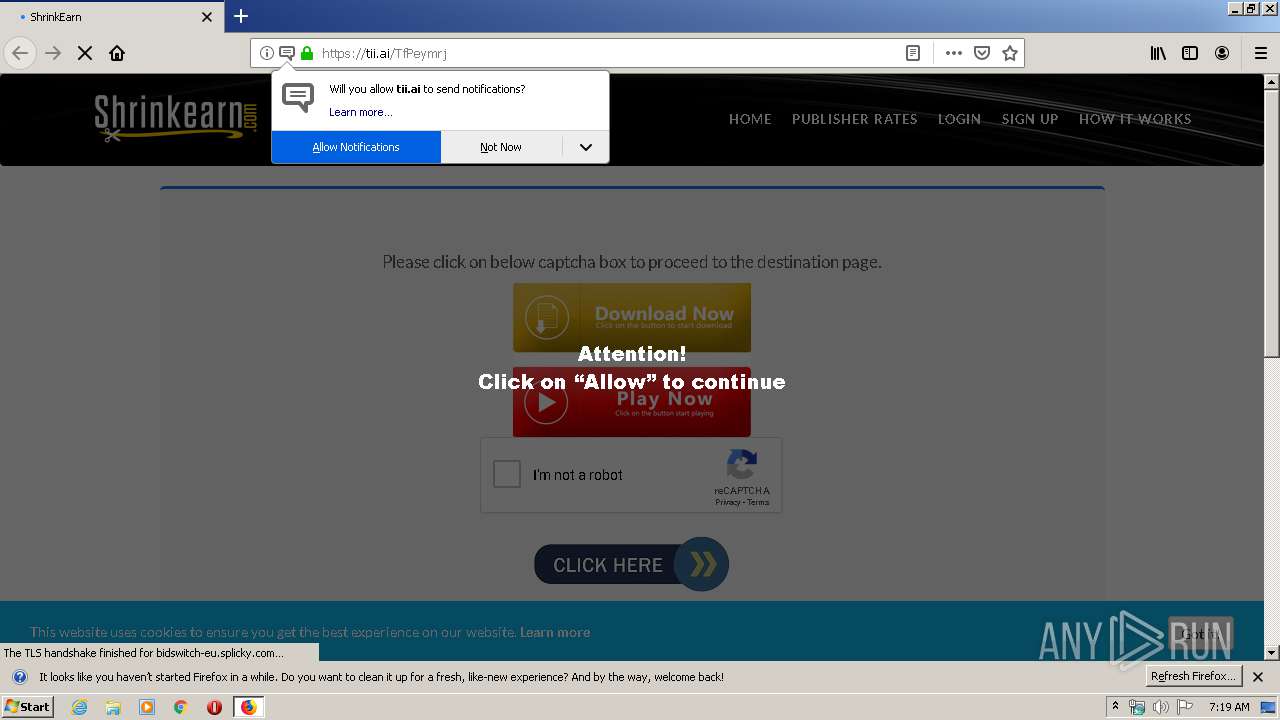This screenshot has width=1280, height=720.
Task: Open SIGN UP in site navigation
Action: click(1030, 119)
